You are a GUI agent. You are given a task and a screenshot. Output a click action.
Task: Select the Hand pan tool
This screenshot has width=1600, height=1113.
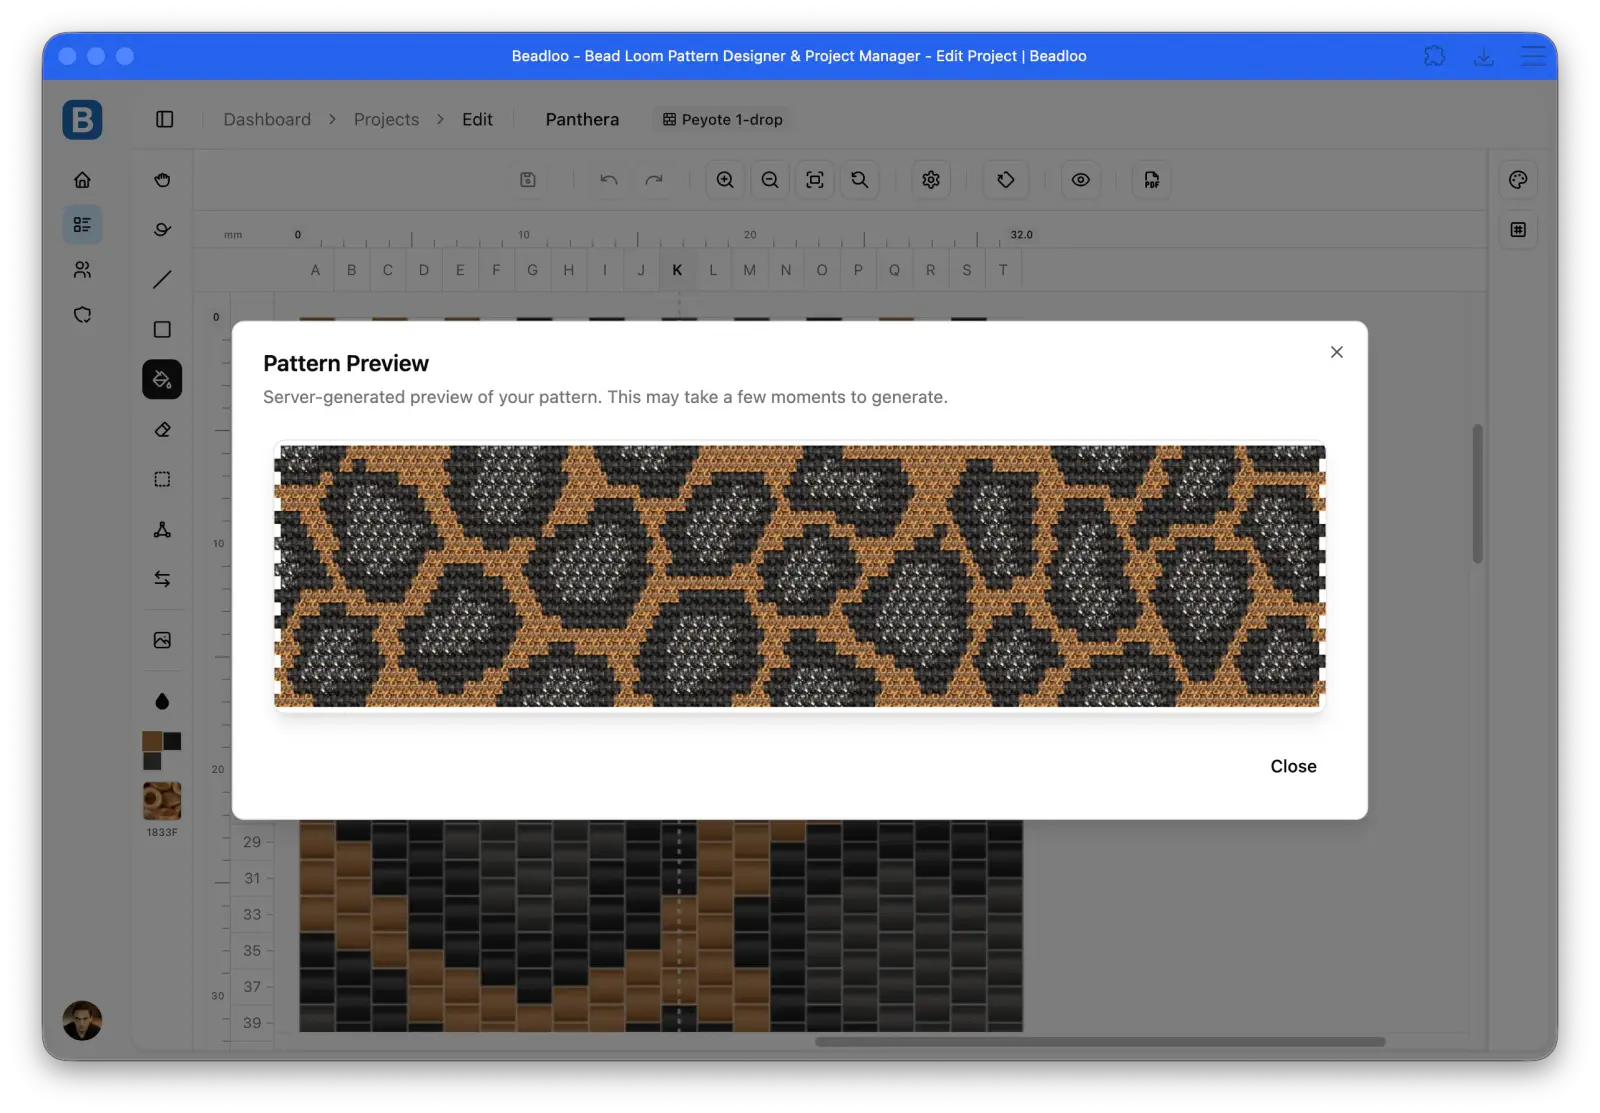[x=162, y=180]
